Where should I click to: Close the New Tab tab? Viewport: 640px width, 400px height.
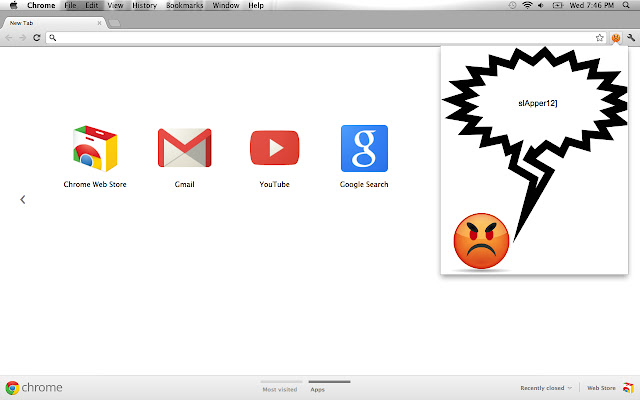(x=99, y=23)
